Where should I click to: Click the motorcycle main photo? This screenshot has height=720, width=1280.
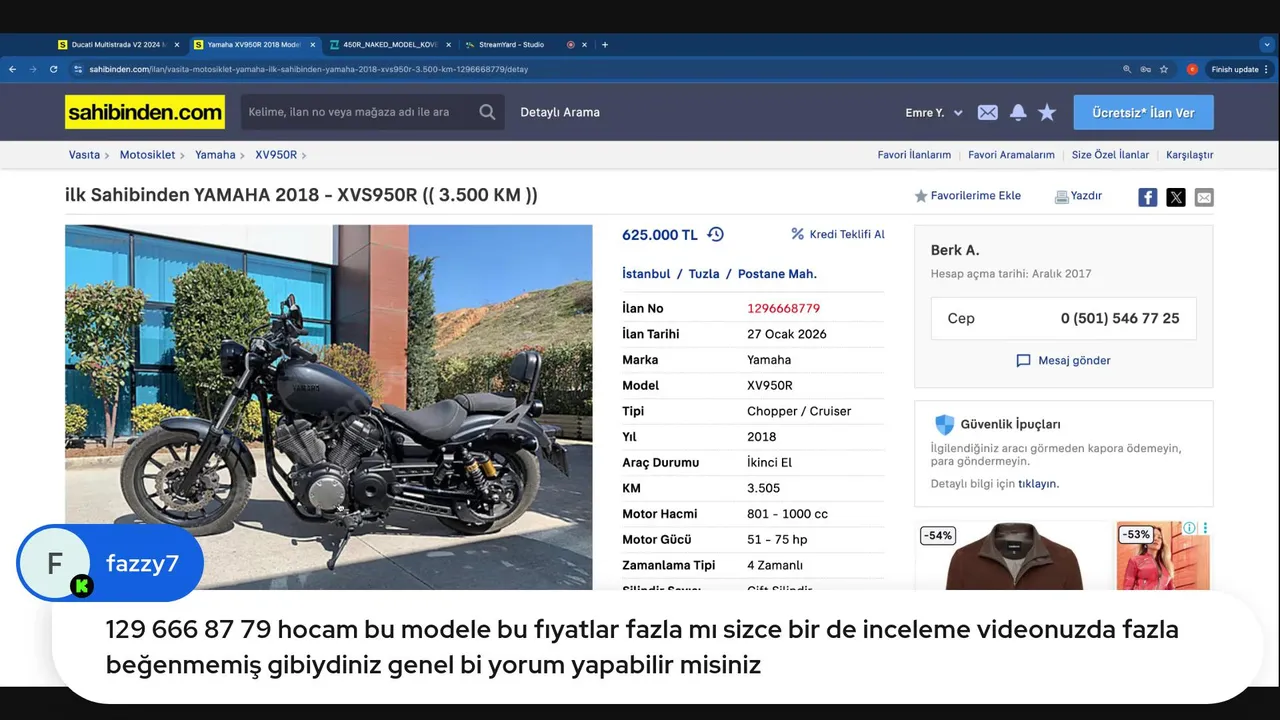329,407
